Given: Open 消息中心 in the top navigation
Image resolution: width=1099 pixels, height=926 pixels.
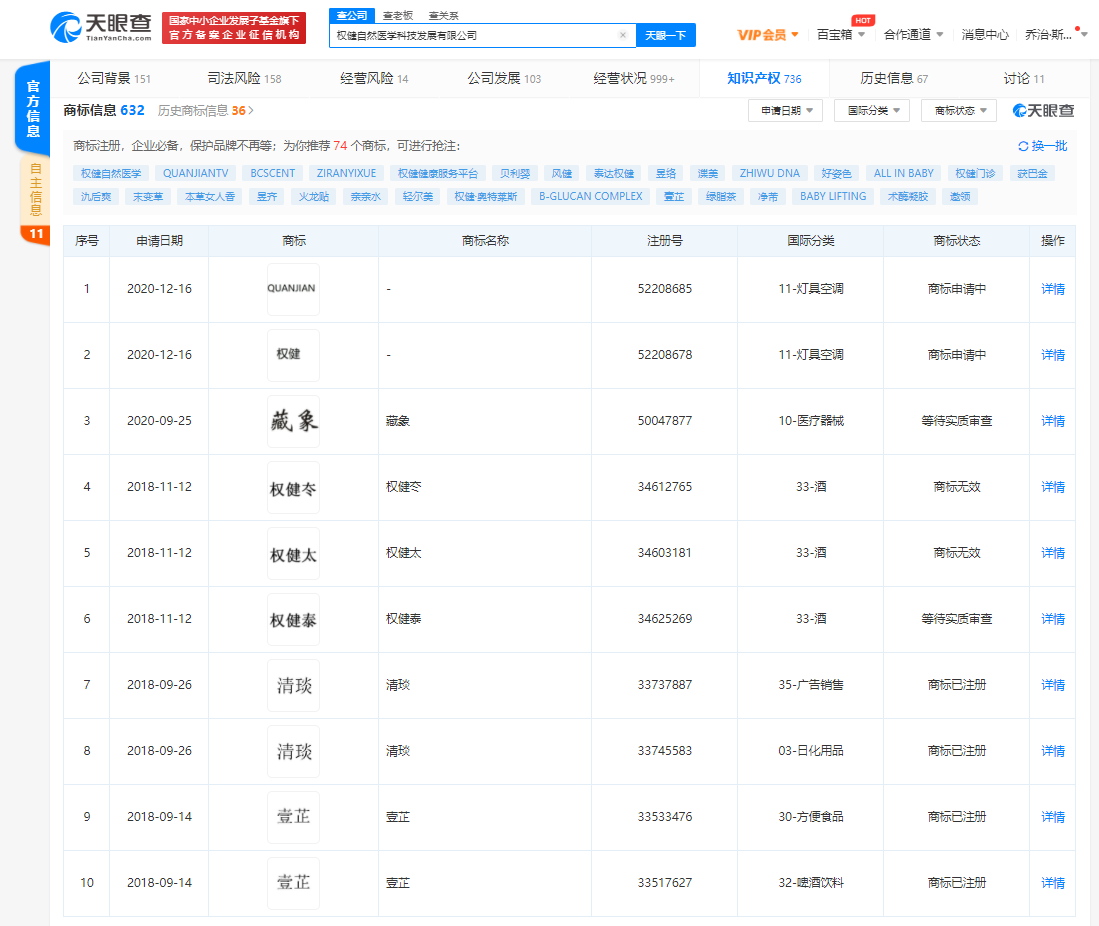Looking at the screenshot, I should pos(984,35).
